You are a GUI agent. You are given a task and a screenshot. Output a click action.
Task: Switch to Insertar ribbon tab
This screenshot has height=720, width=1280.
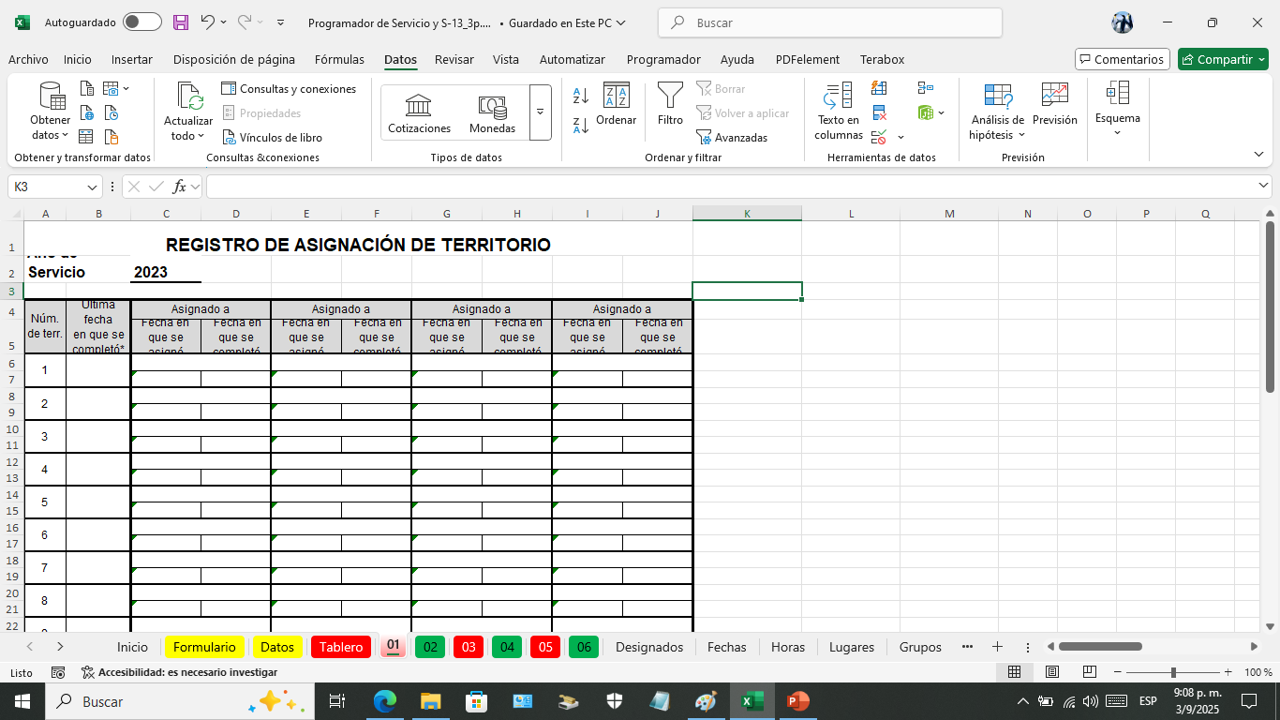(x=132, y=59)
